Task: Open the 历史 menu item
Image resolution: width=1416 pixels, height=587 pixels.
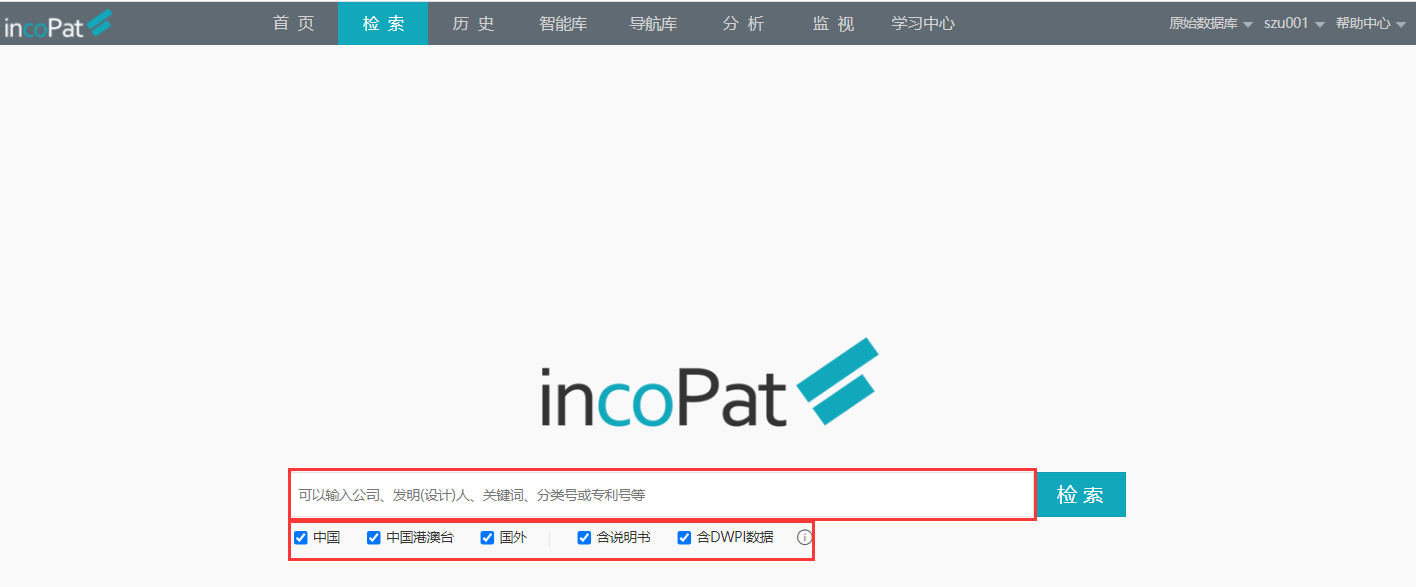Action: pyautogui.click(x=473, y=24)
